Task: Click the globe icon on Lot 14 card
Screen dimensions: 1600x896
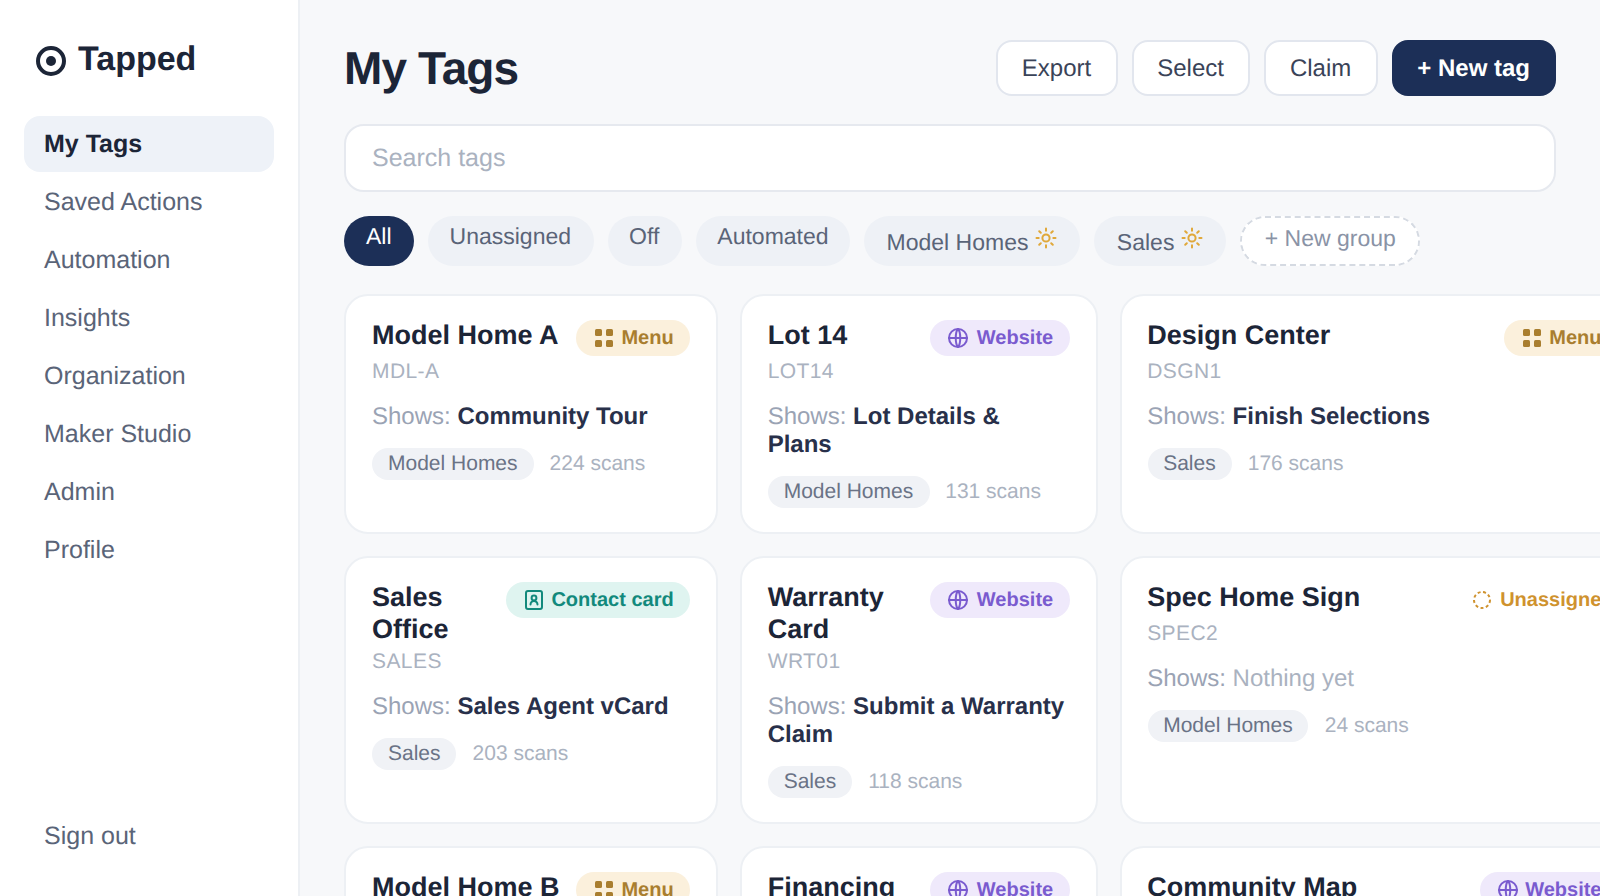Action: (958, 338)
